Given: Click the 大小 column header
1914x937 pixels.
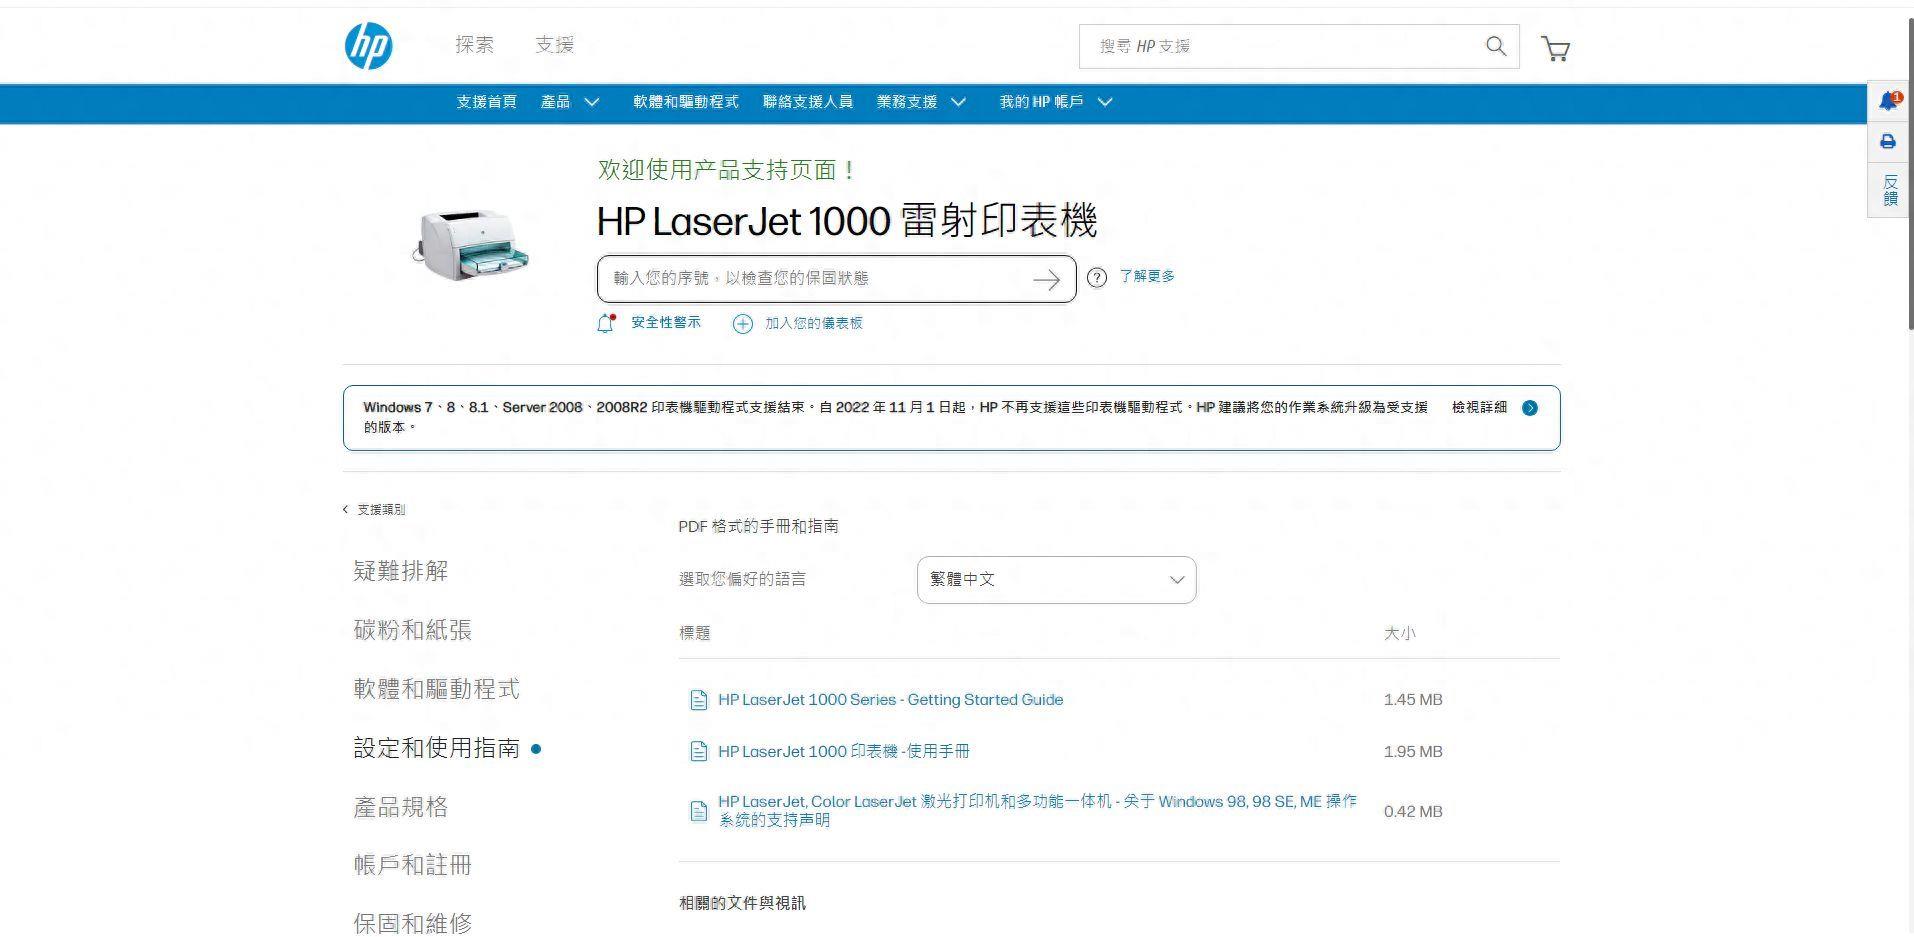Looking at the screenshot, I should (x=1399, y=633).
